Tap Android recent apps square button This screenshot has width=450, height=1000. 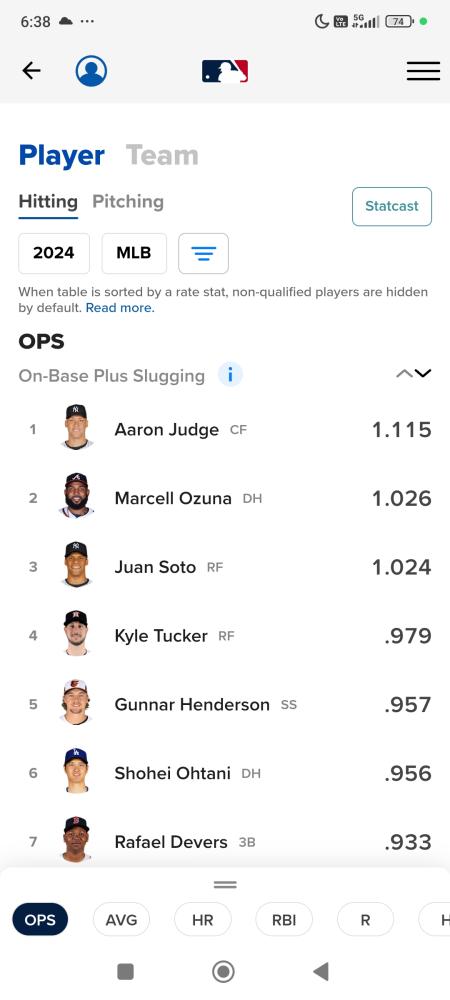tap(126, 971)
